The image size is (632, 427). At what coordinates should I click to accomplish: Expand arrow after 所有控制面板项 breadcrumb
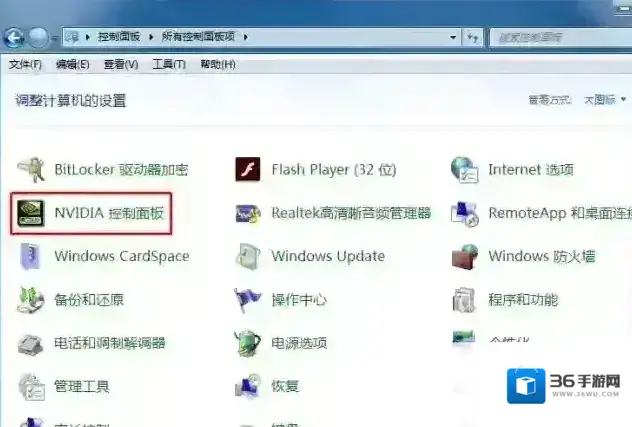coord(245,37)
